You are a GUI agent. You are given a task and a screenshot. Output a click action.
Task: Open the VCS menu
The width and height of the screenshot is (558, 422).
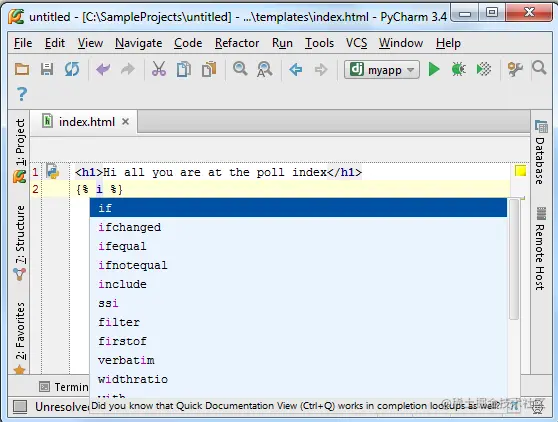click(356, 43)
